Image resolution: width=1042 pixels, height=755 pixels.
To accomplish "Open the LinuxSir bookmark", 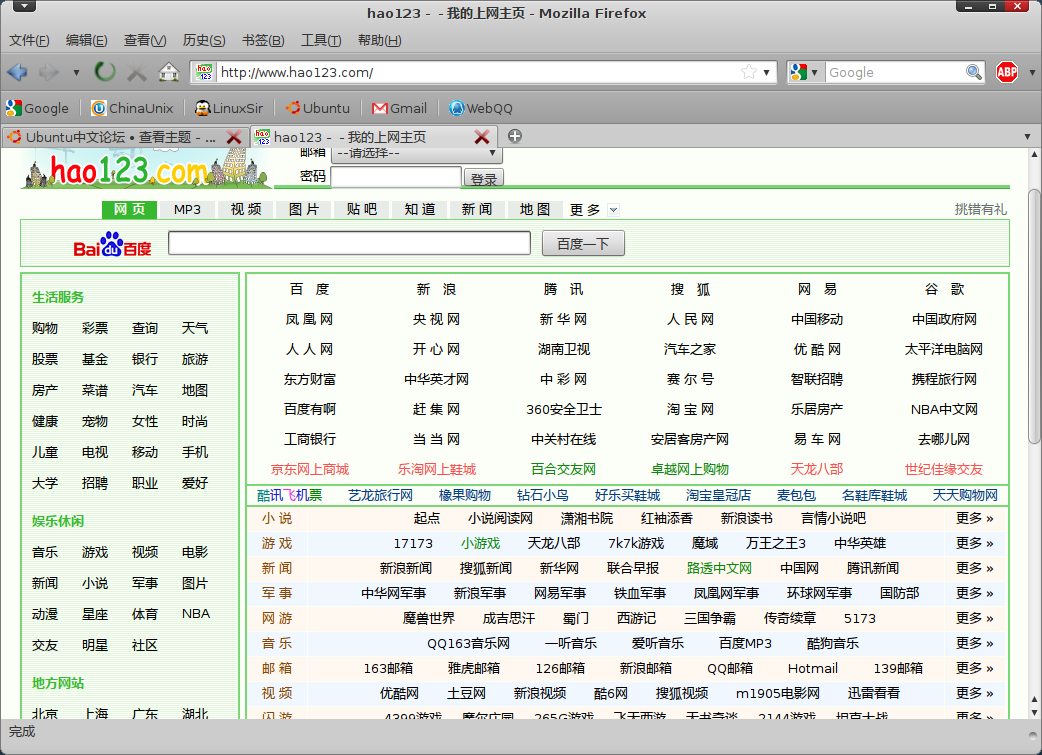I will pyautogui.click(x=229, y=108).
